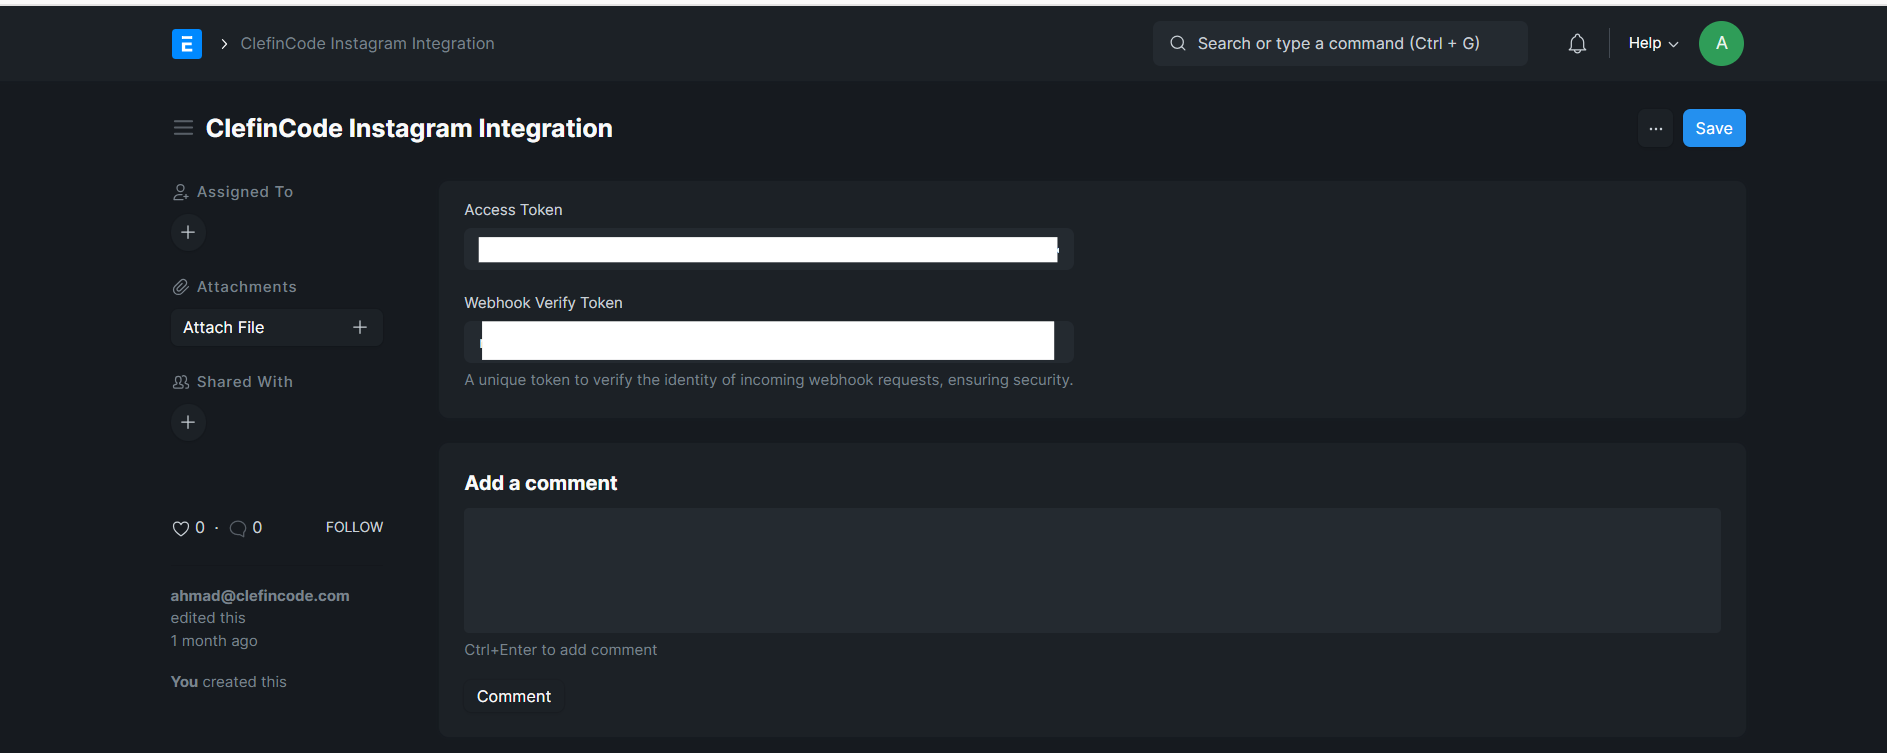Submit with the Comment button
This screenshot has height=753, width=1887.
514,696
